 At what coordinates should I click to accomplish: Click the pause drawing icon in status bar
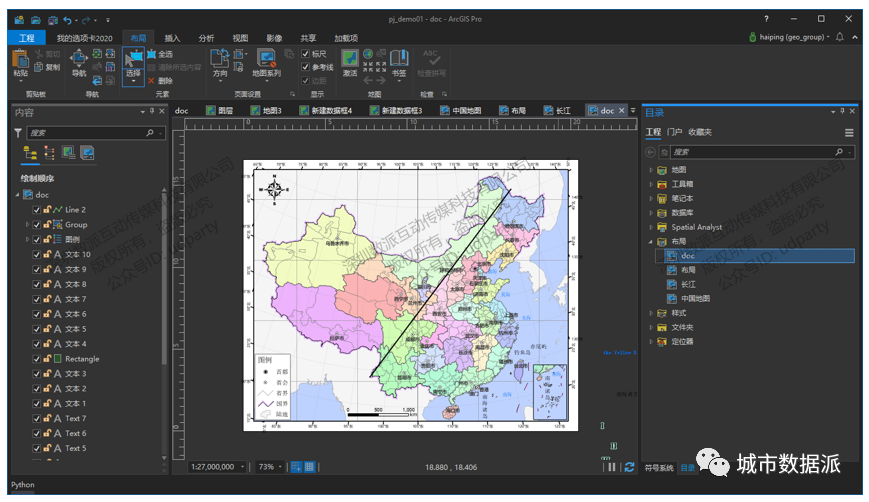(x=612, y=467)
